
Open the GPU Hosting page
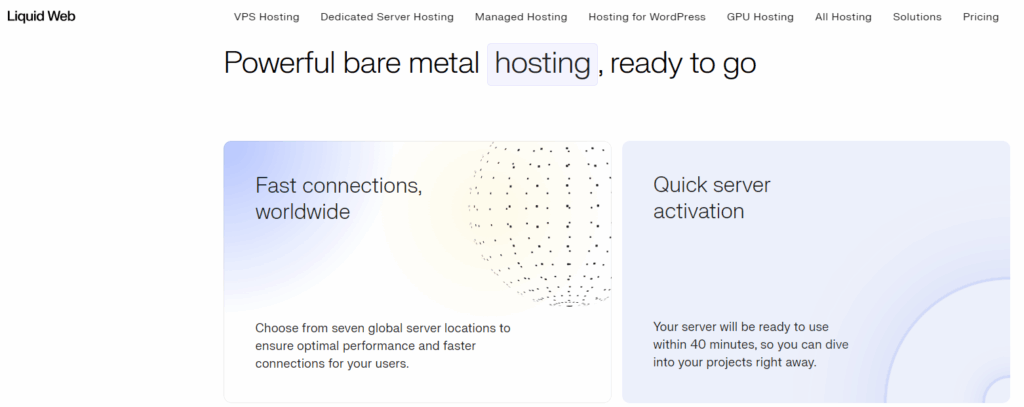[x=760, y=17]
